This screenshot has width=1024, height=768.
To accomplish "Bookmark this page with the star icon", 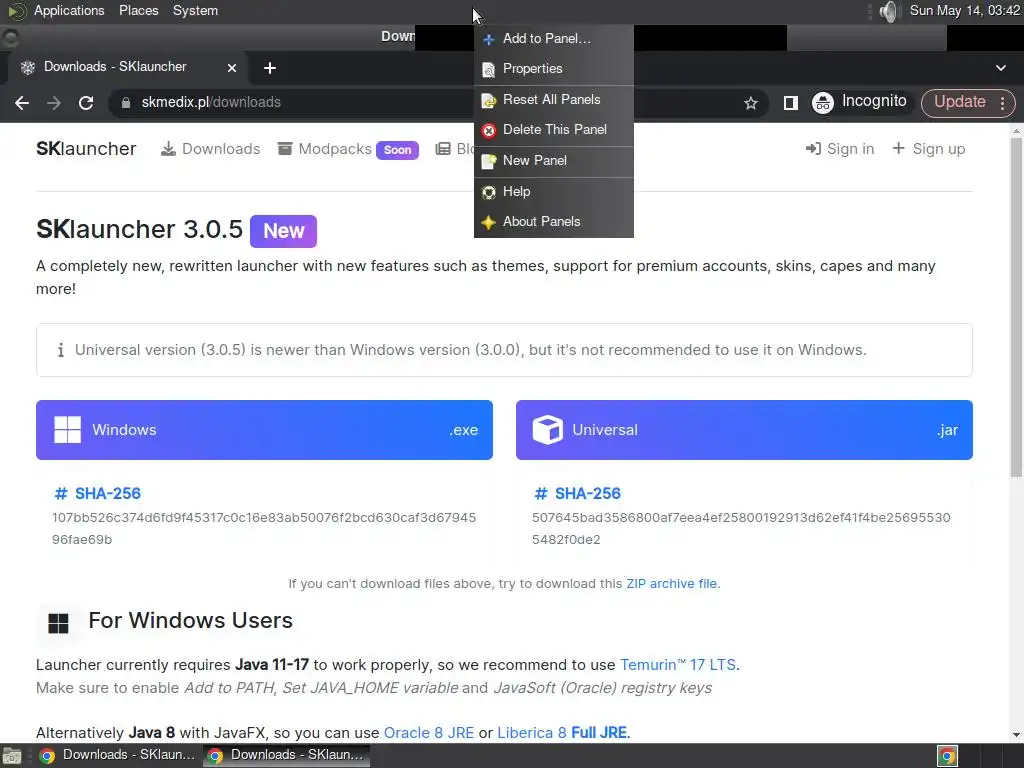I will coord(751,103).
